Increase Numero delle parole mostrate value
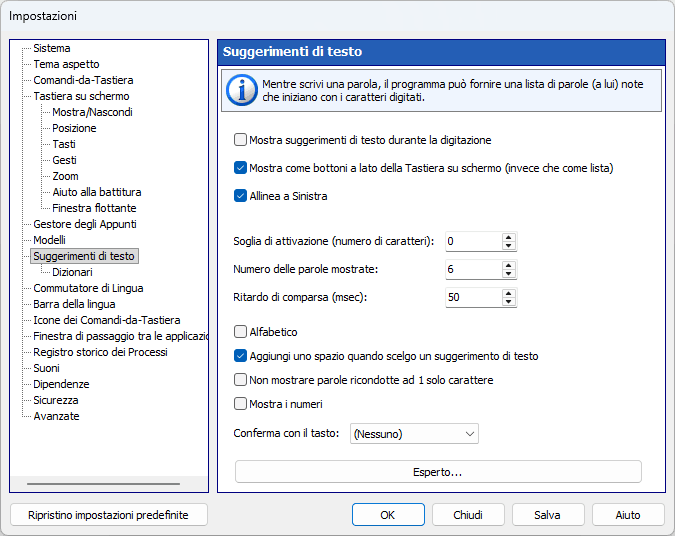 (508, 265)
